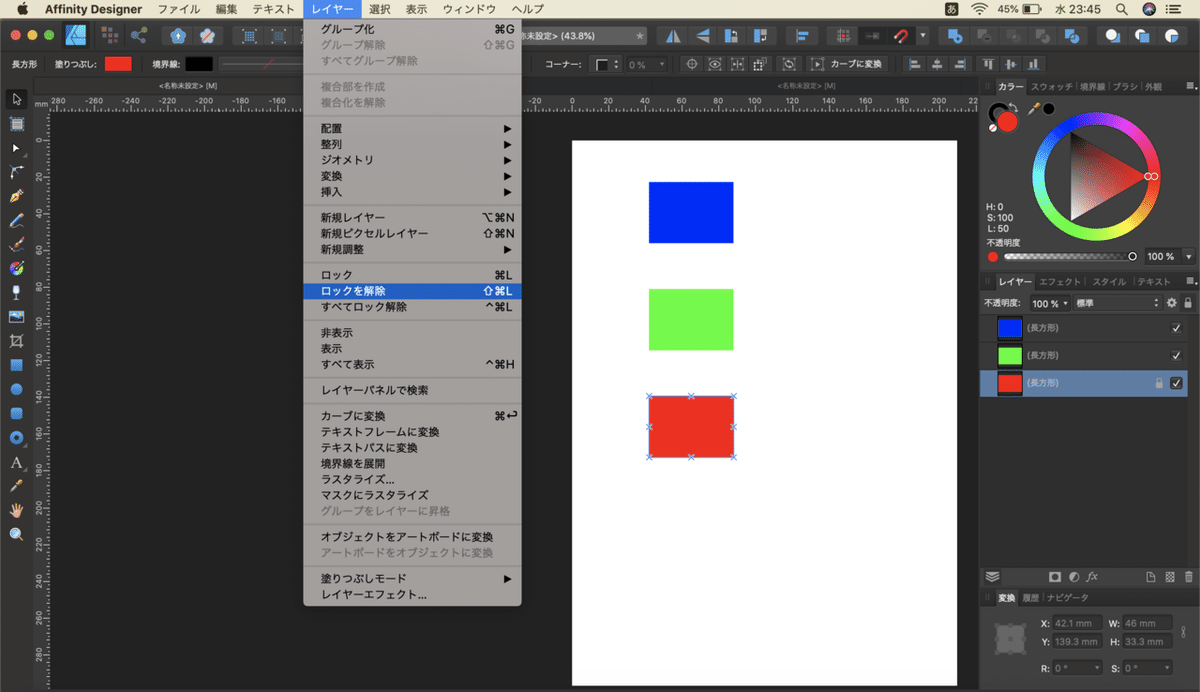The height and width of the screenshot is (692, 1200).
Task: Toggle lock icon beside blend mode
Action: click(x=1188, y=303)
